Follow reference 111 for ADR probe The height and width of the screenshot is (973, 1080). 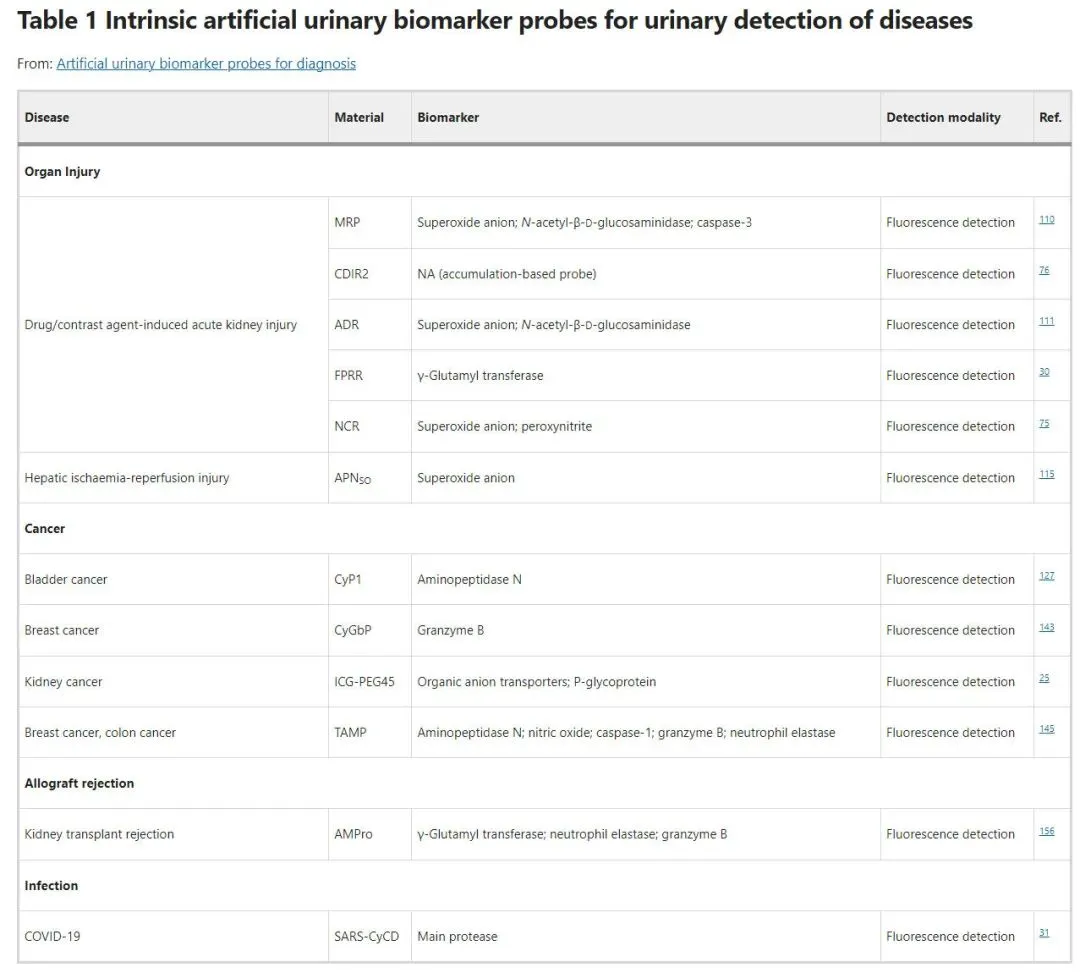[x=1046, y=321]
